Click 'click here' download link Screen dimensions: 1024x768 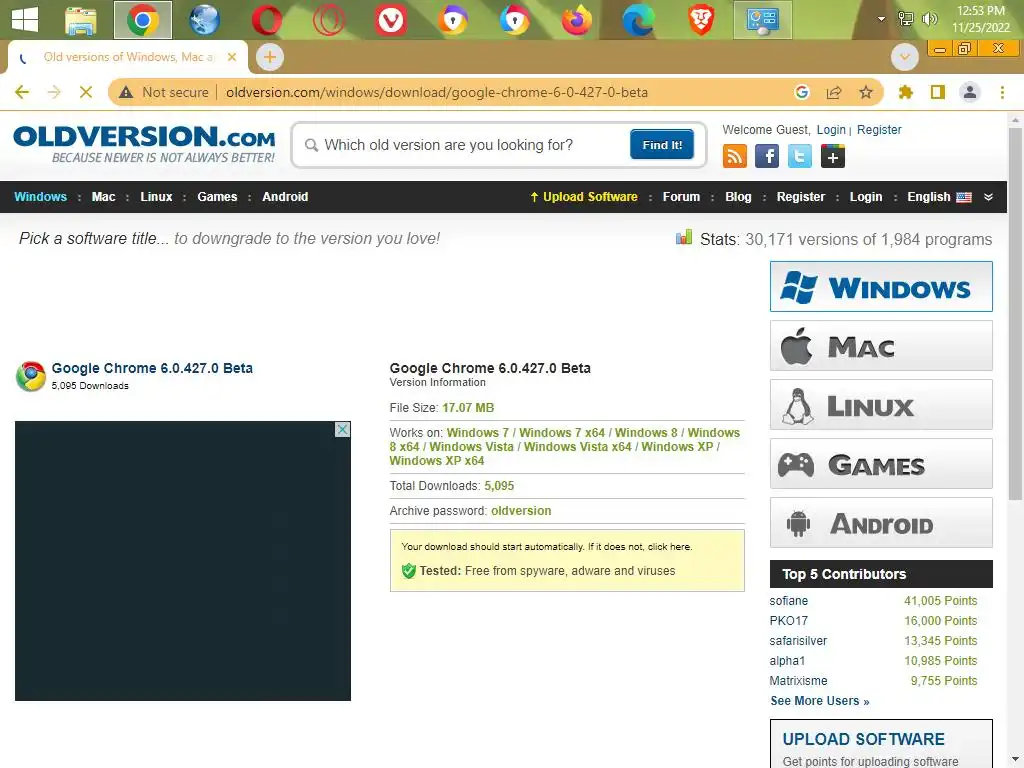point(669,547)
